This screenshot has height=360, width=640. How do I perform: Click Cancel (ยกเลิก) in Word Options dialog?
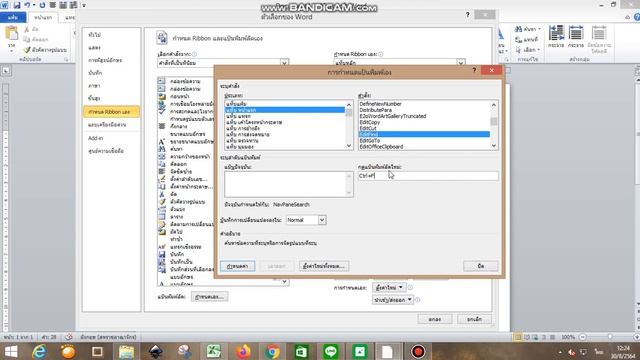[474, 319]
